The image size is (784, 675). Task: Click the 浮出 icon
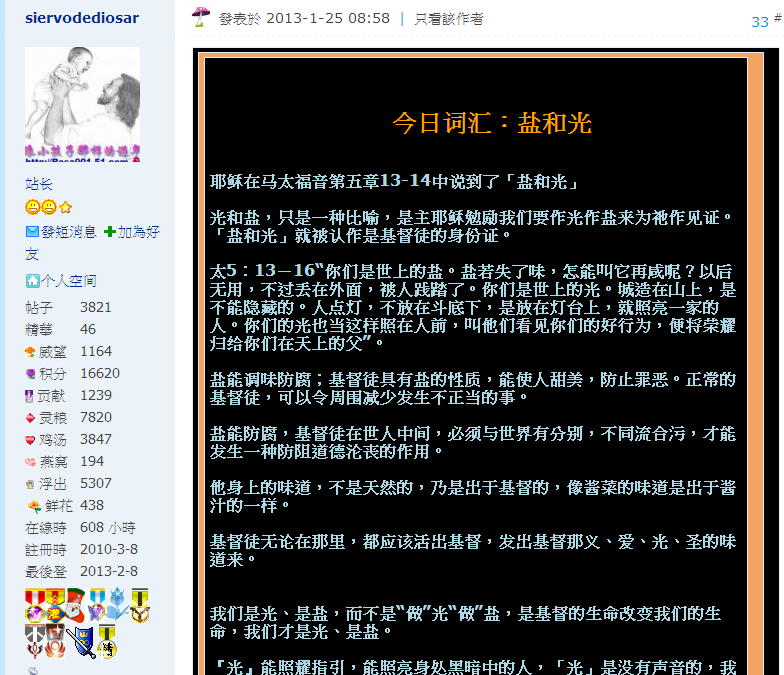click(x=30, y=484)
